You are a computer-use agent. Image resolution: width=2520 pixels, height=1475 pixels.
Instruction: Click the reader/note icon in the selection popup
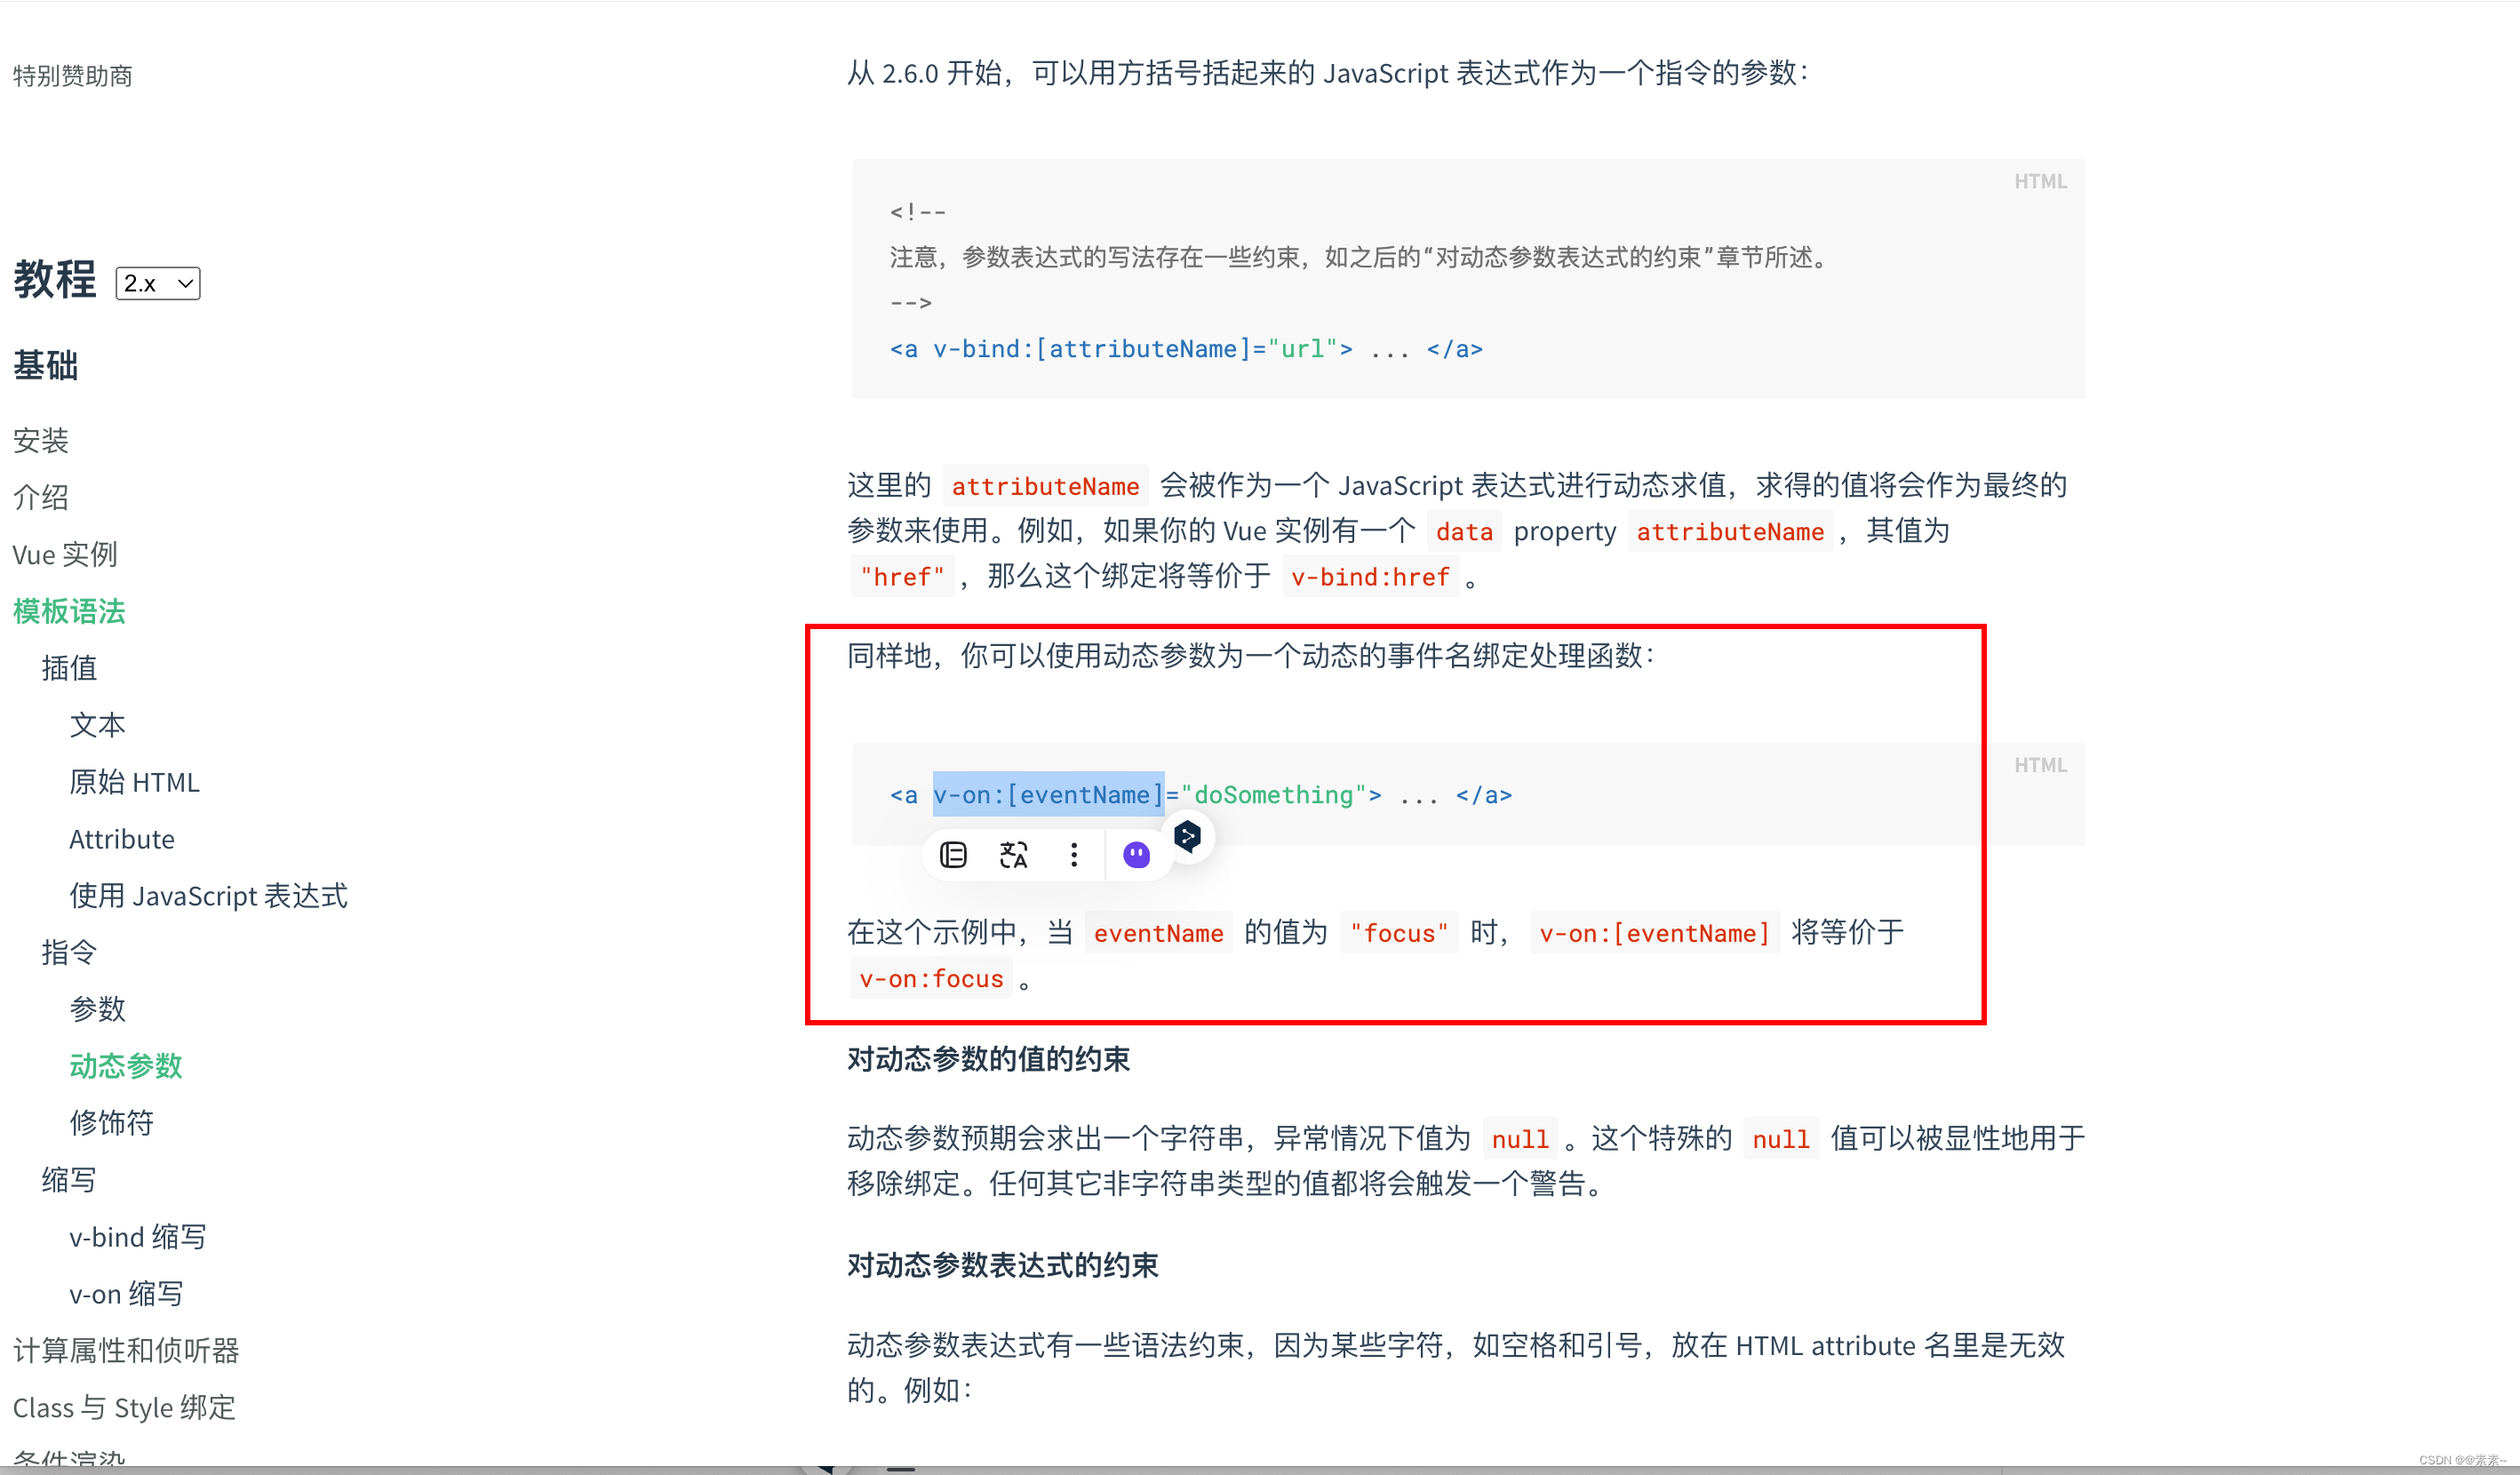[953, 855]
